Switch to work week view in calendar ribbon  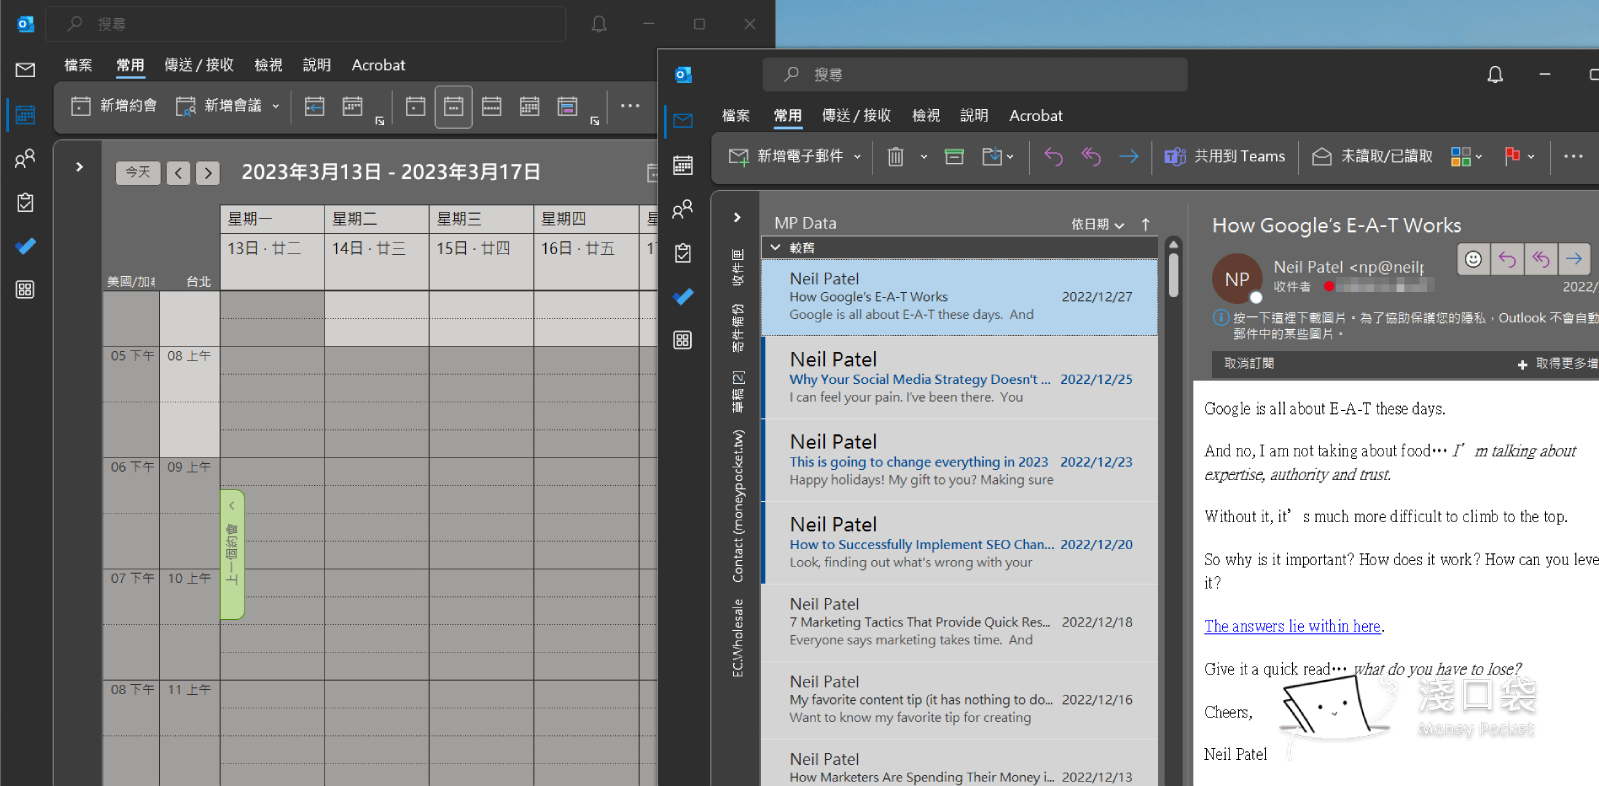453,107
